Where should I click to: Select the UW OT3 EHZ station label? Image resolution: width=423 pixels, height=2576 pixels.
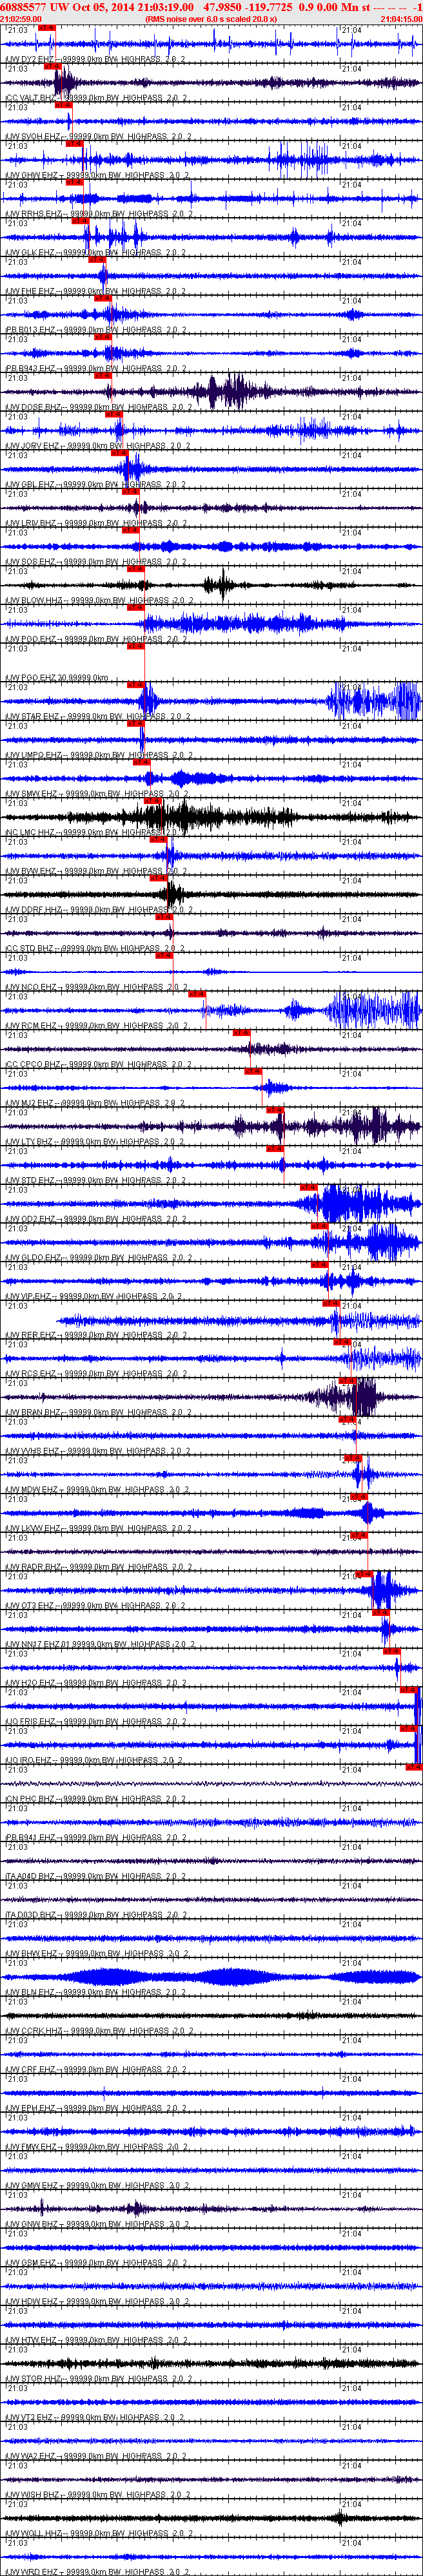pyautogui.click(x=95, y=1606)
